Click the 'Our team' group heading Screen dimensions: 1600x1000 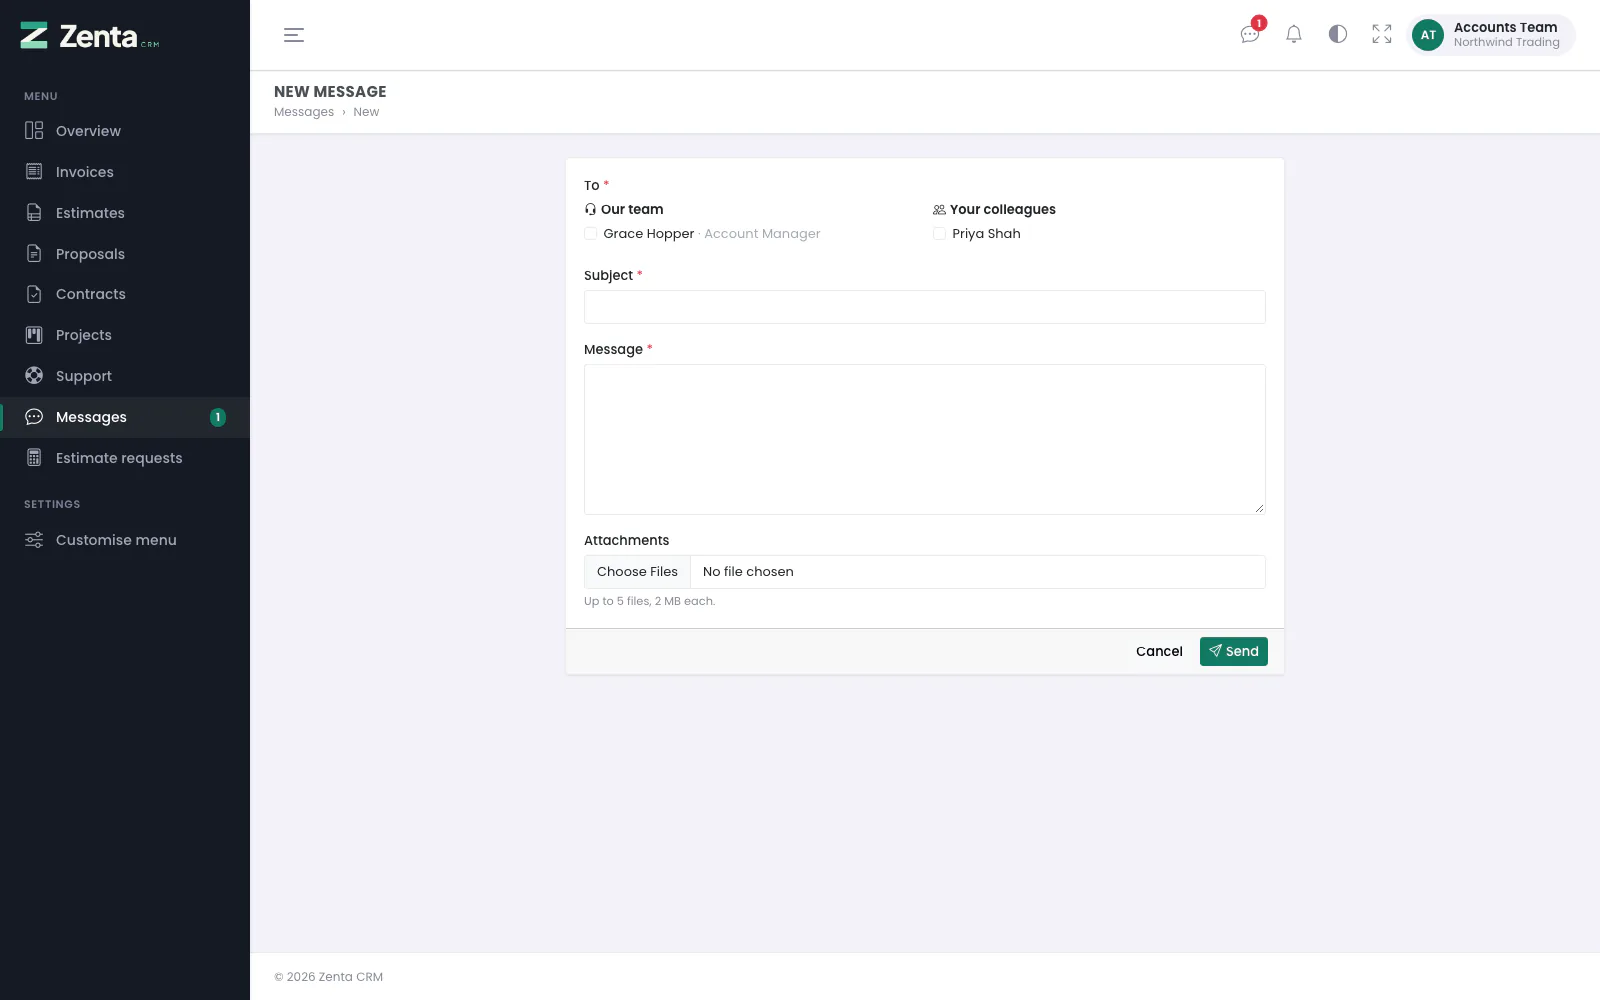click(624, 209)
